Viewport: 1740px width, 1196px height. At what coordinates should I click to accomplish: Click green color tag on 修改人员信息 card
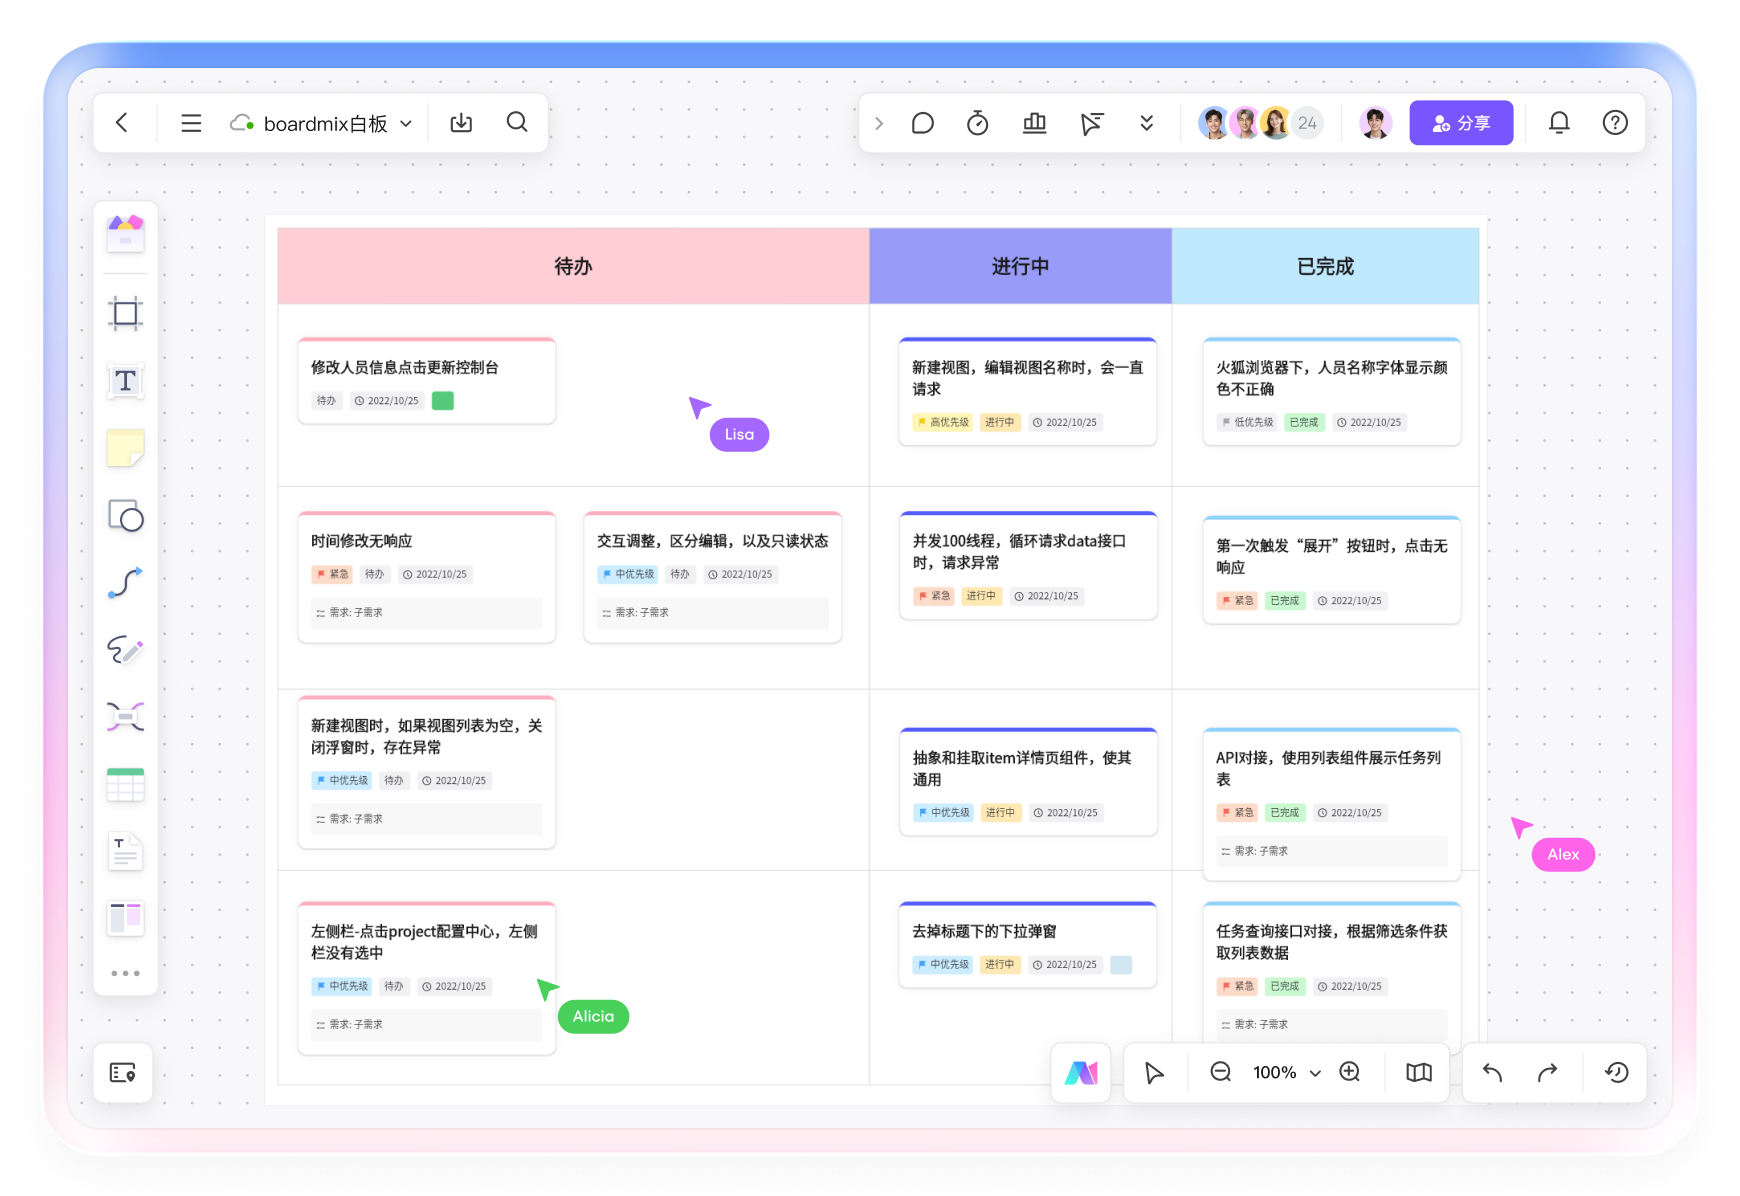tap(443, 401)
